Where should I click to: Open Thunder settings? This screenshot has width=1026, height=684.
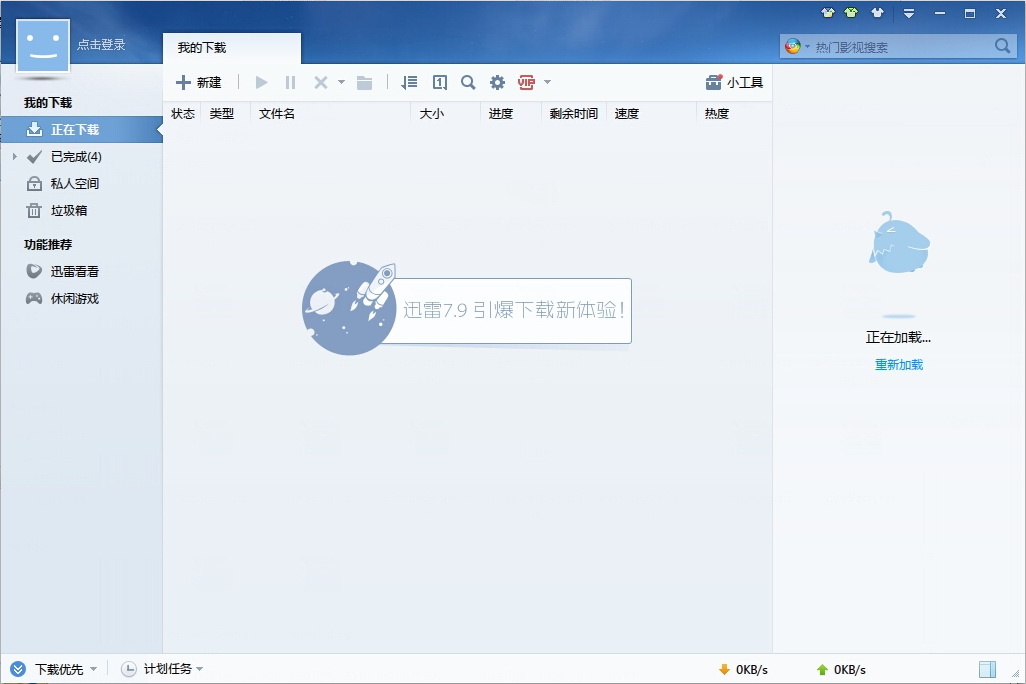point(498,82)
